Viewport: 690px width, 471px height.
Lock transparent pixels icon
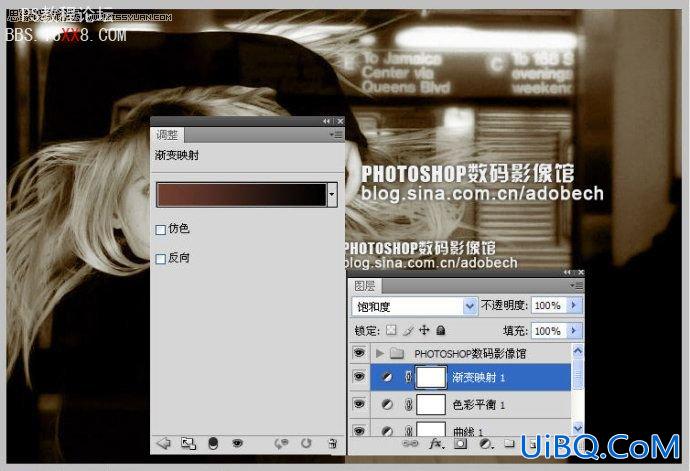(391, 330)
